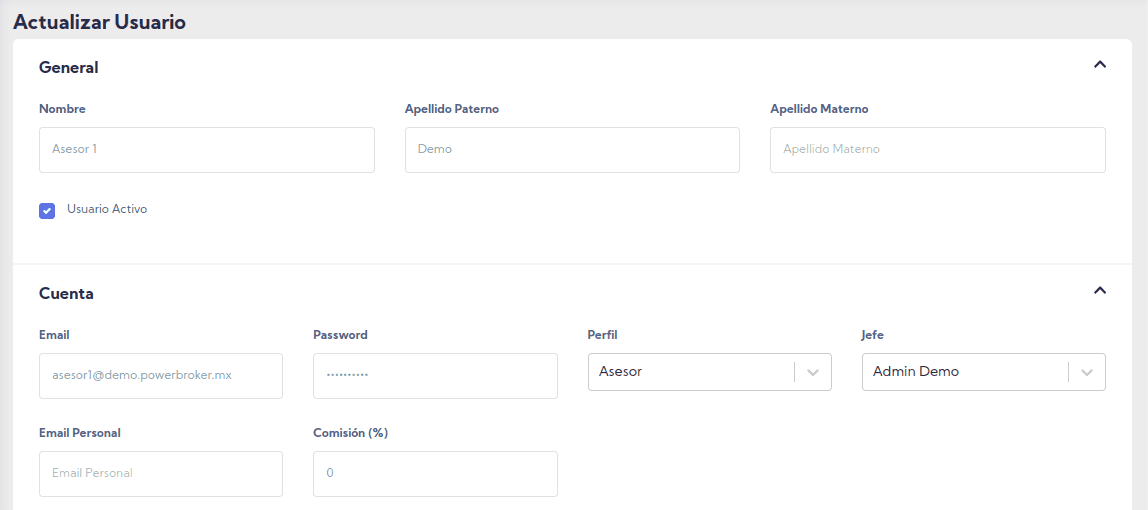Image resolution: width=1148 pixels, height=510 pixels.
Task: Uncheck the Usuario Activo checkbox
Action: point(47,211)
